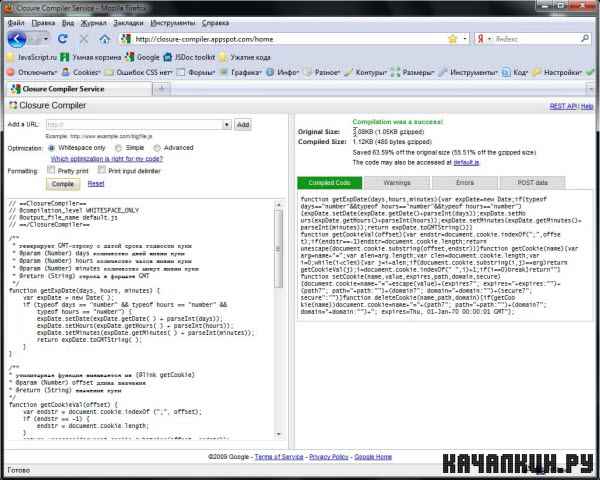
Task: Open the address bar history dropdown
Action: tap(465, 39)
